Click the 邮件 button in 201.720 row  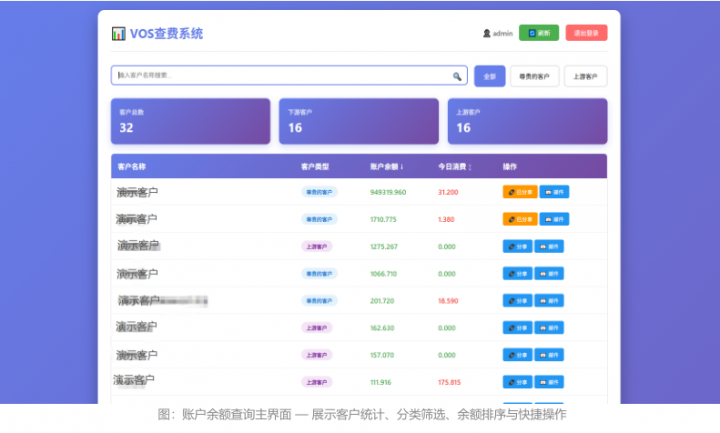pyautogui.click(x=549, y=301)
